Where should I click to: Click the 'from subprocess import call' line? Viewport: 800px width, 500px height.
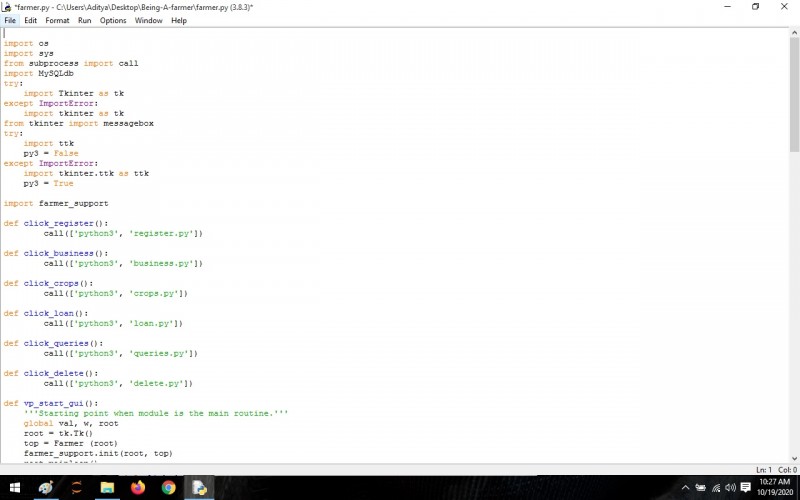(71, 63)
